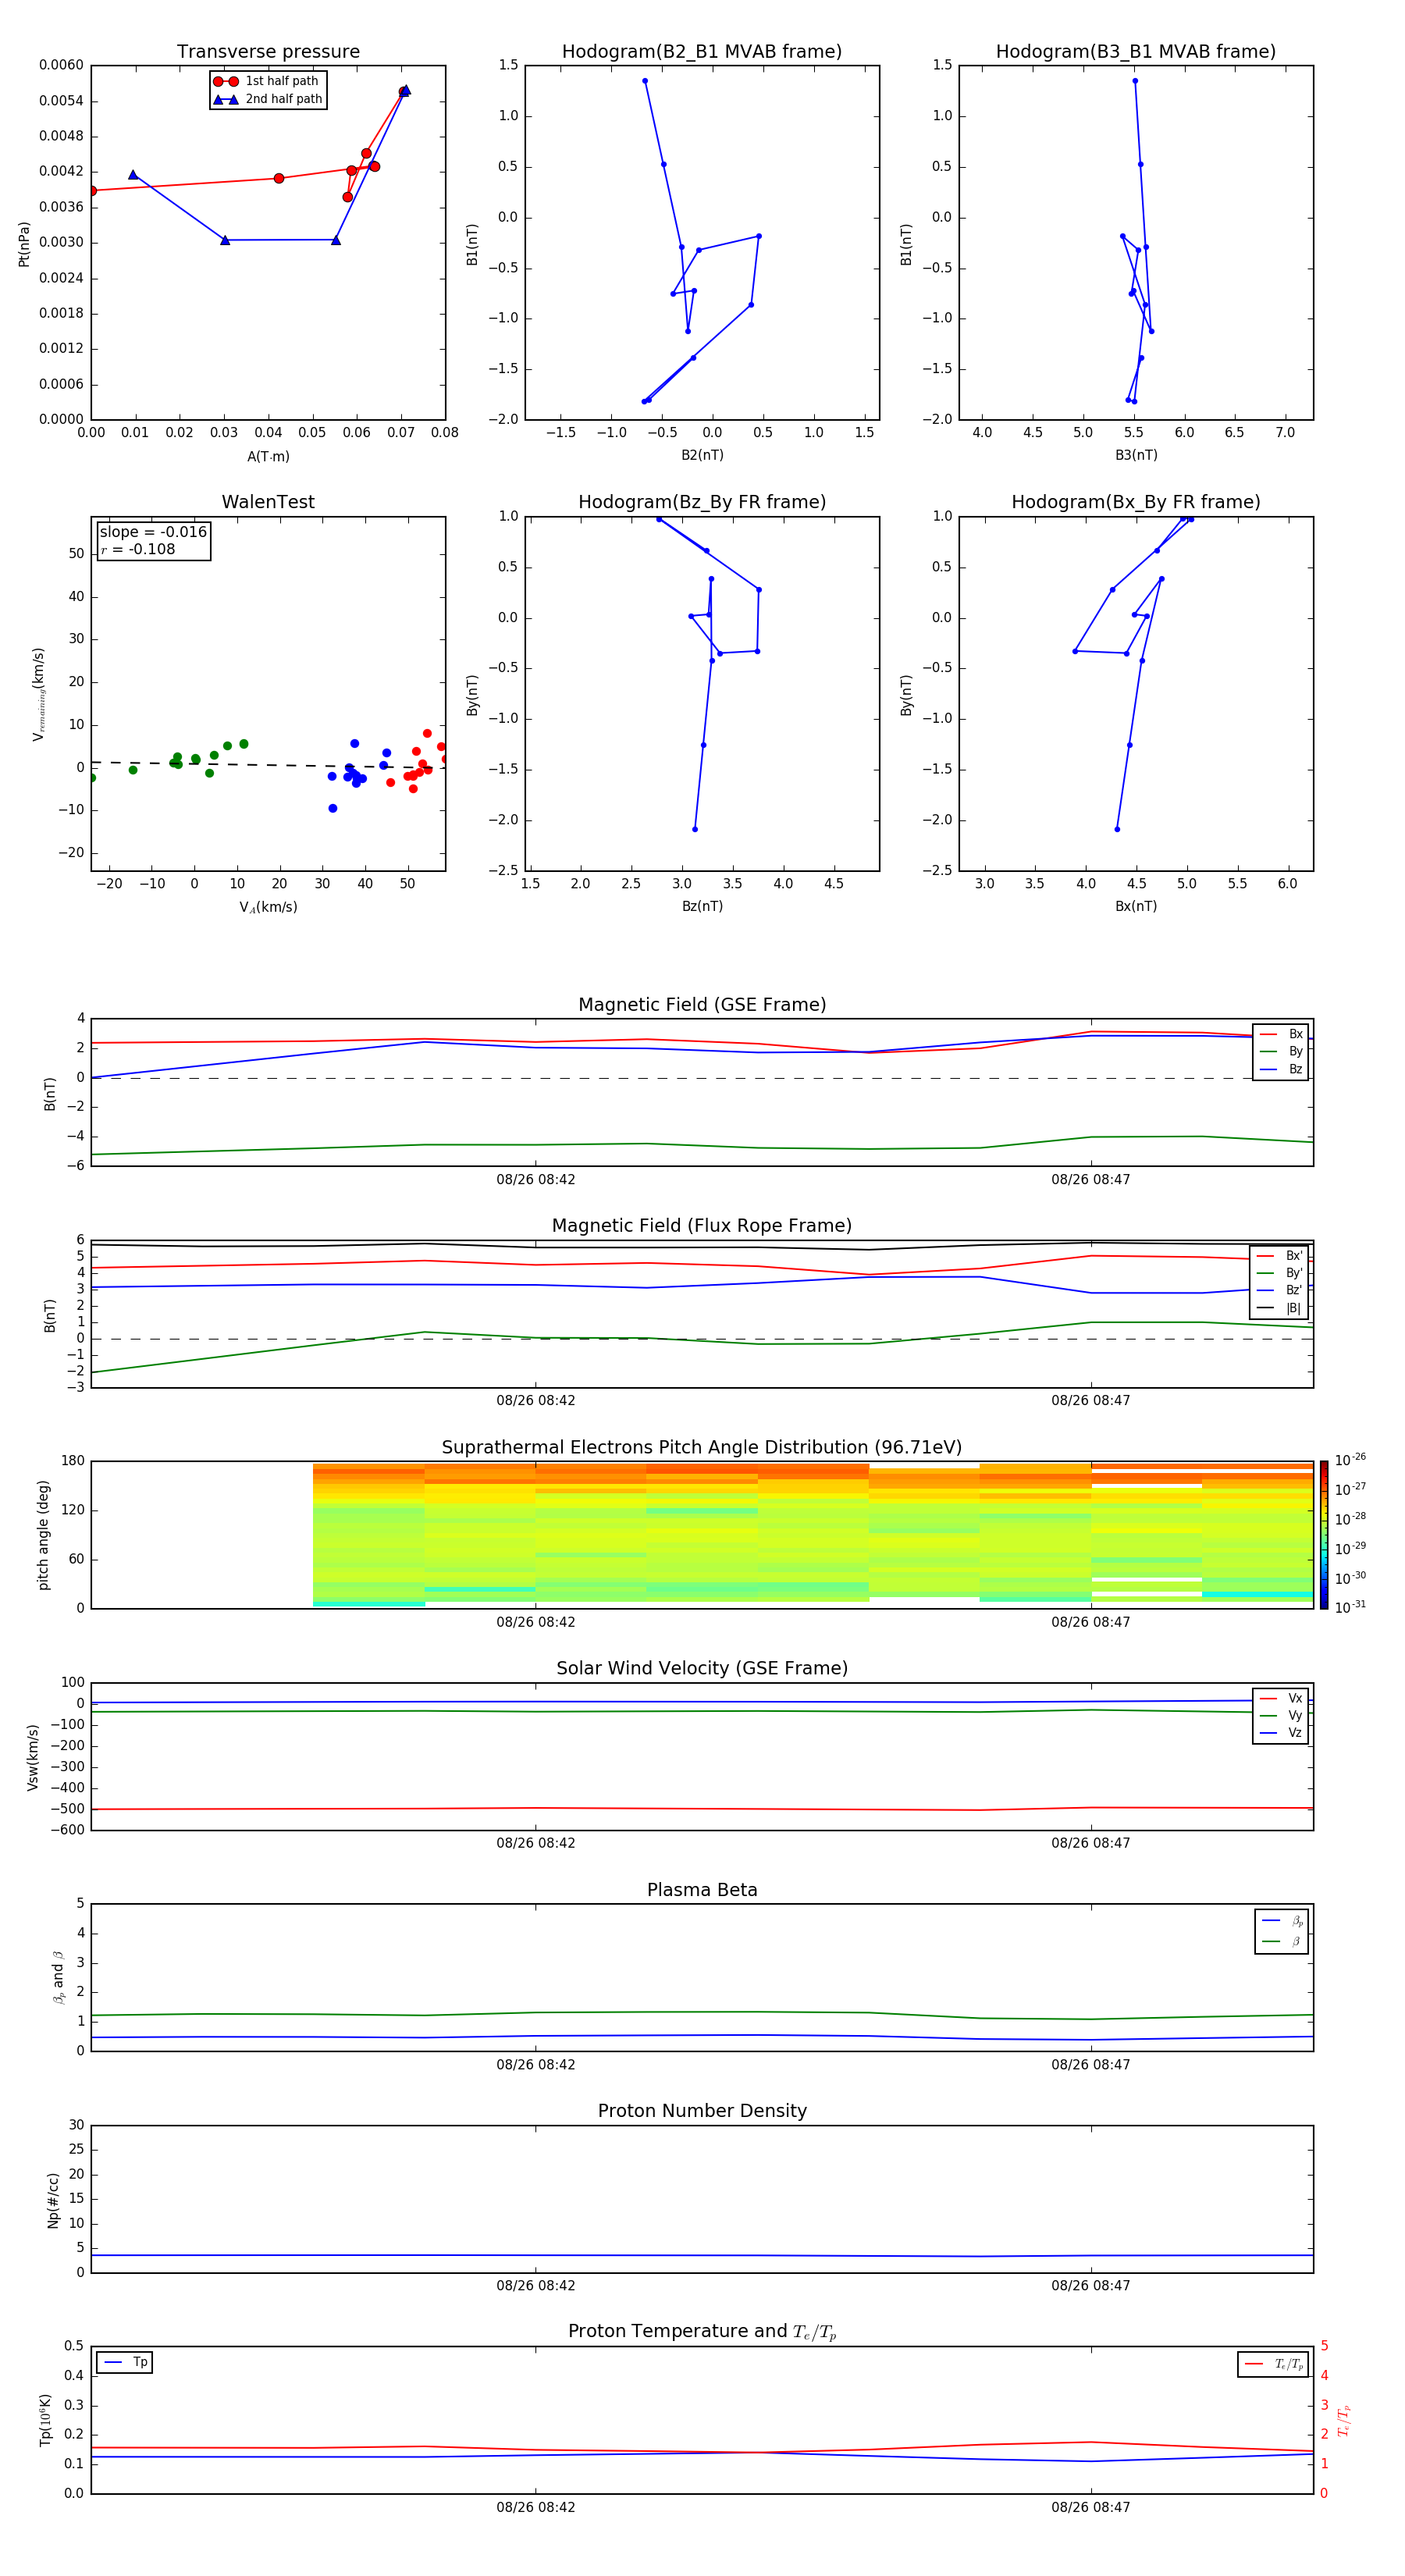Image resolution: width=1405 pixels, height=2576 pixels.
Task: Click the 'Hodogram(B2_B1 MVAB frame)' title
Action: click(702, 52)
